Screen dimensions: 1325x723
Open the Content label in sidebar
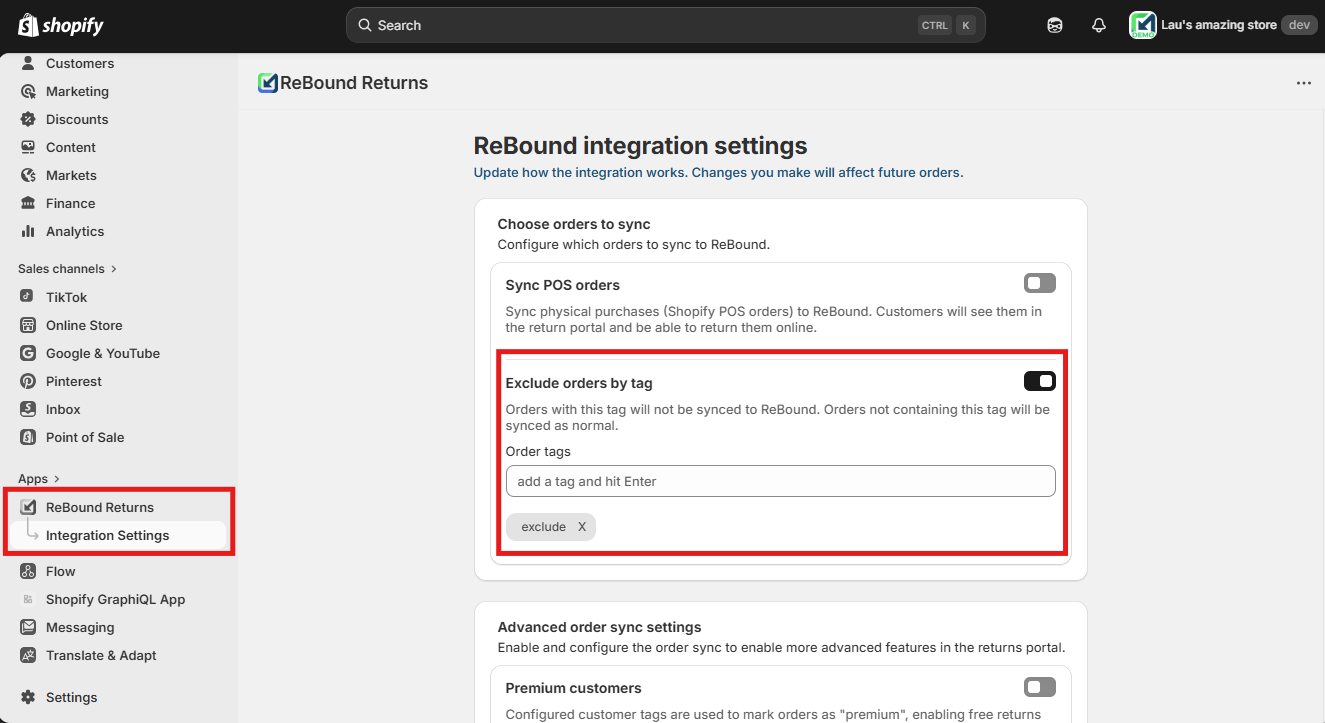(71, 147)
